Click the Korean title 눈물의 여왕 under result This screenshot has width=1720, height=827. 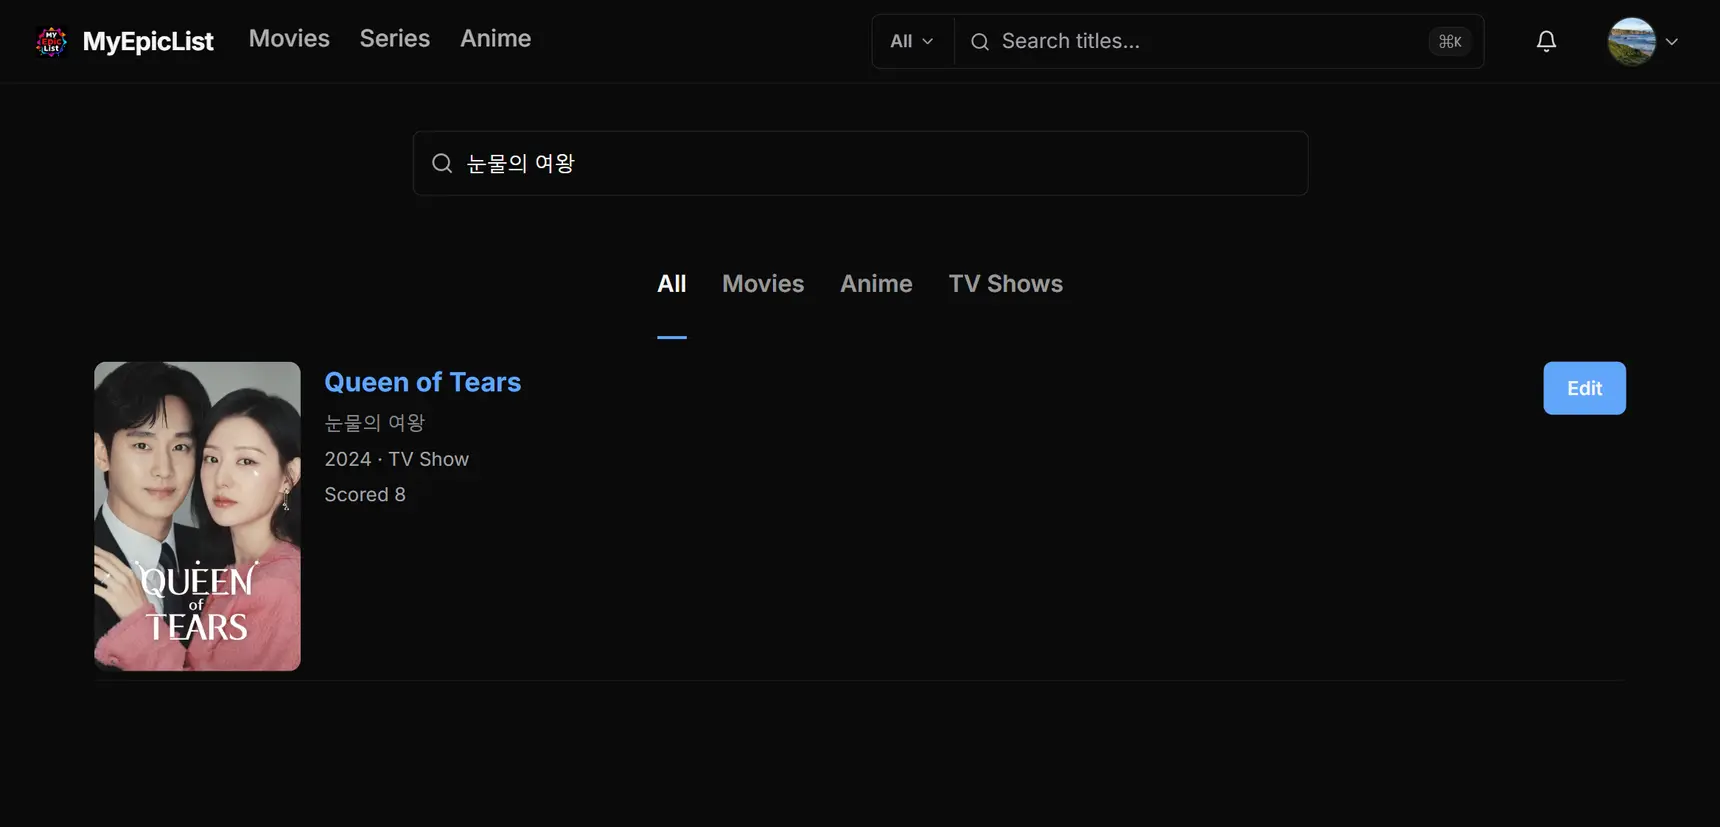pyautogui.click(x=375, y=423)
